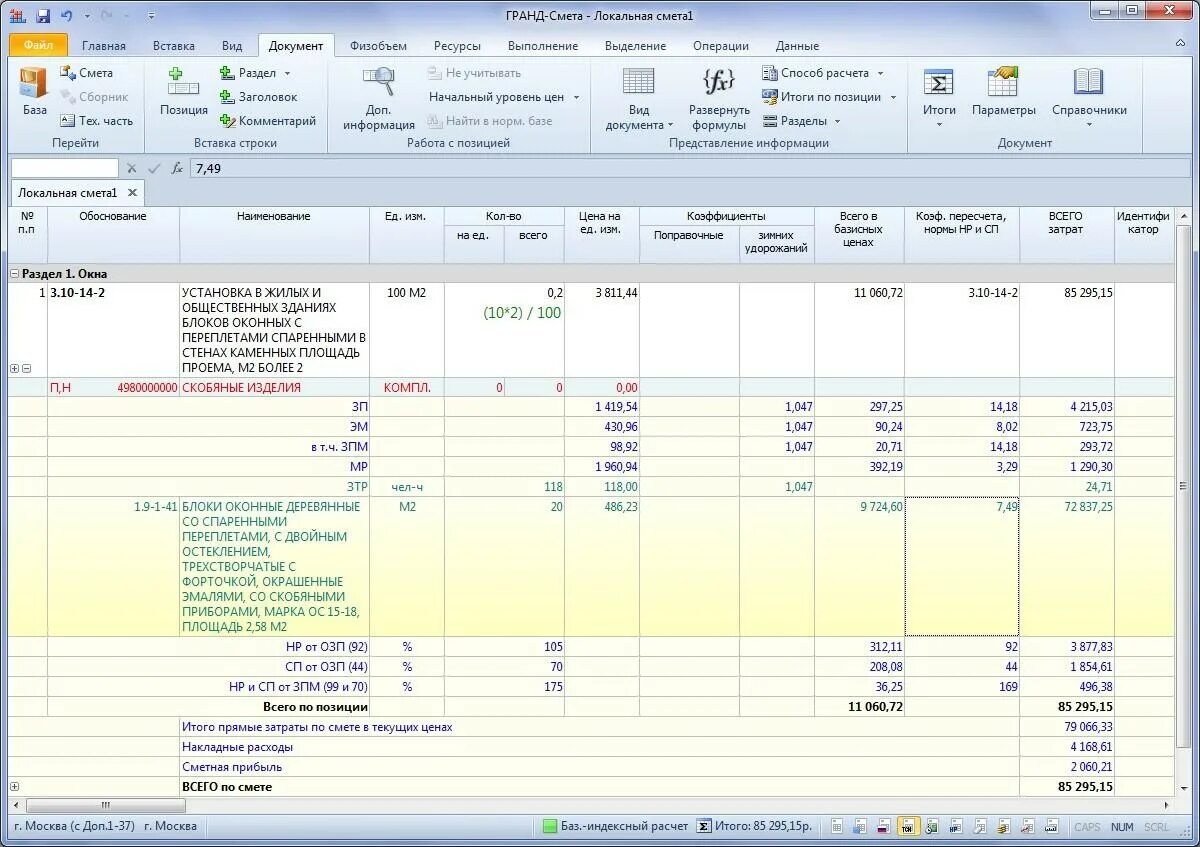The width and height of the screenshot is (1200, 847).
Task: Select resource code 1.9-1-41
Action: pos(155,507)
